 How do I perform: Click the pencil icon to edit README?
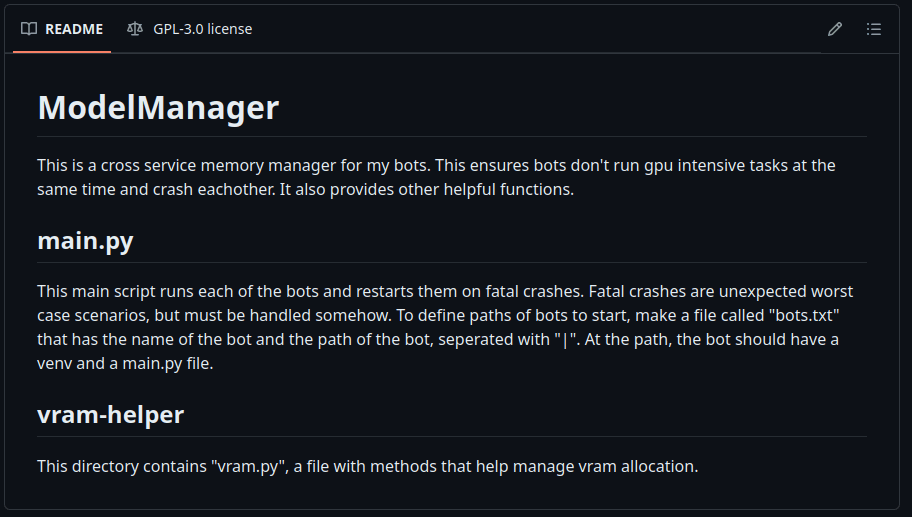point(835,29)
